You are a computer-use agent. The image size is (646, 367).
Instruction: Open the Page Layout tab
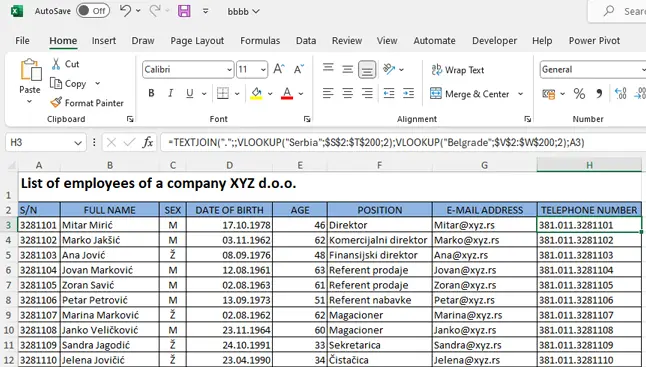pyautogui.click(x=197, y=40)
